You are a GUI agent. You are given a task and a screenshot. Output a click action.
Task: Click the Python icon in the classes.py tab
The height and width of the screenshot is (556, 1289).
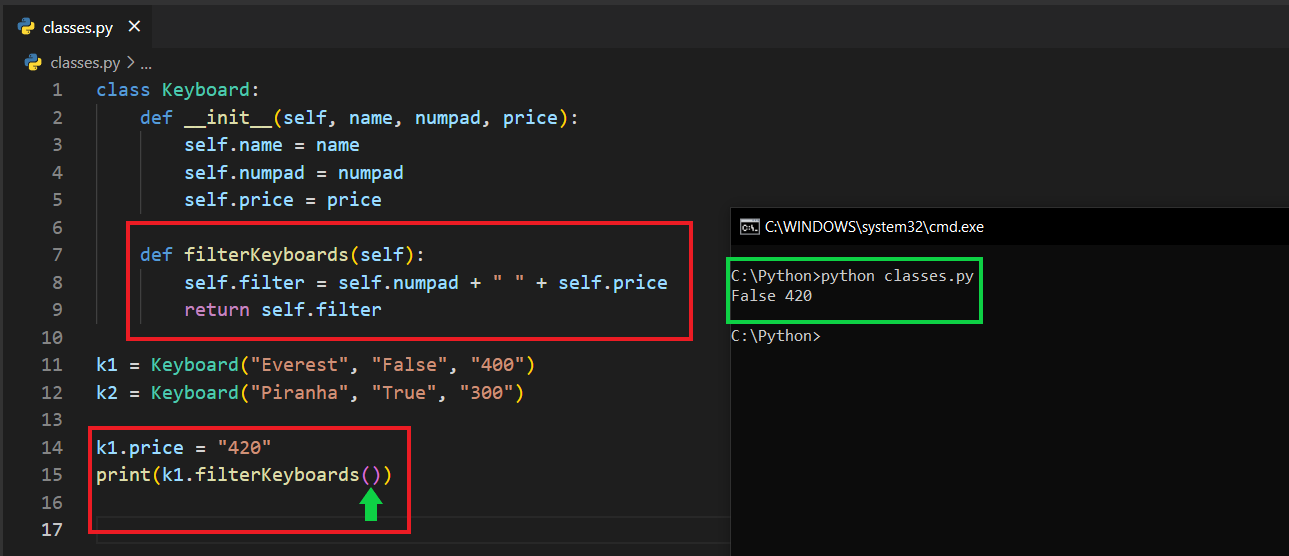coord(27,27)
